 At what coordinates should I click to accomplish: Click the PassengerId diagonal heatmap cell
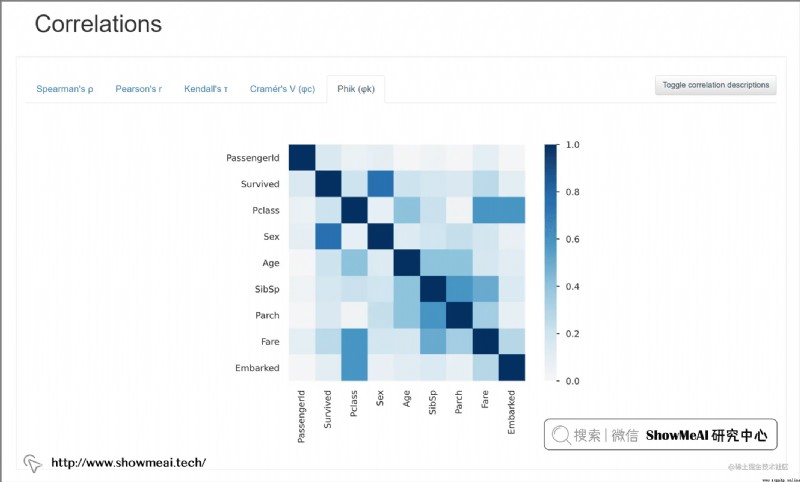click(x=302, y=158)
